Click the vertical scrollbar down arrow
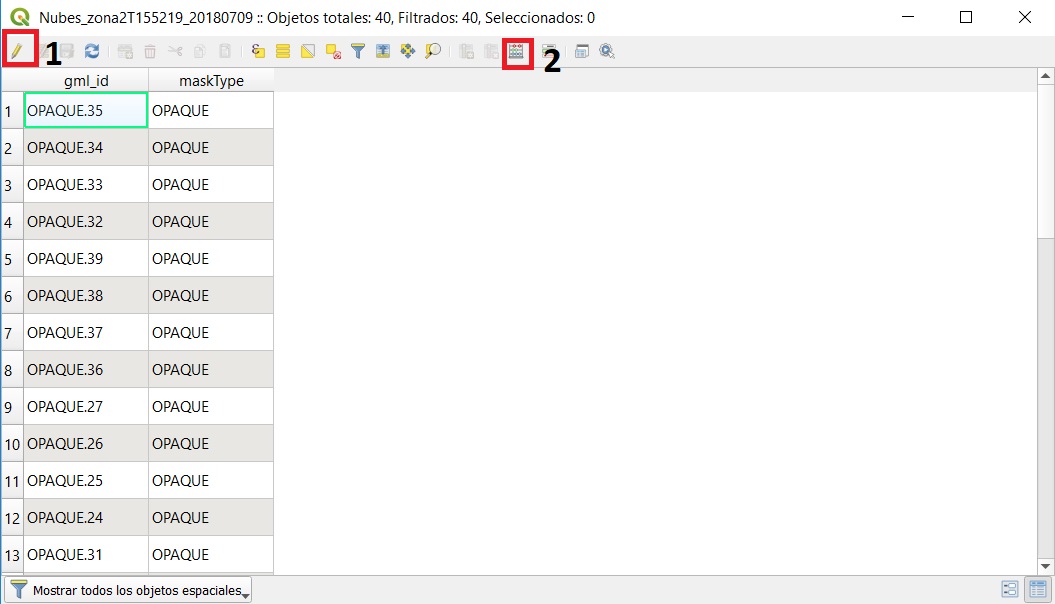The height and width of the screenshot is (604, 1055). click(x=1046, y=566)
